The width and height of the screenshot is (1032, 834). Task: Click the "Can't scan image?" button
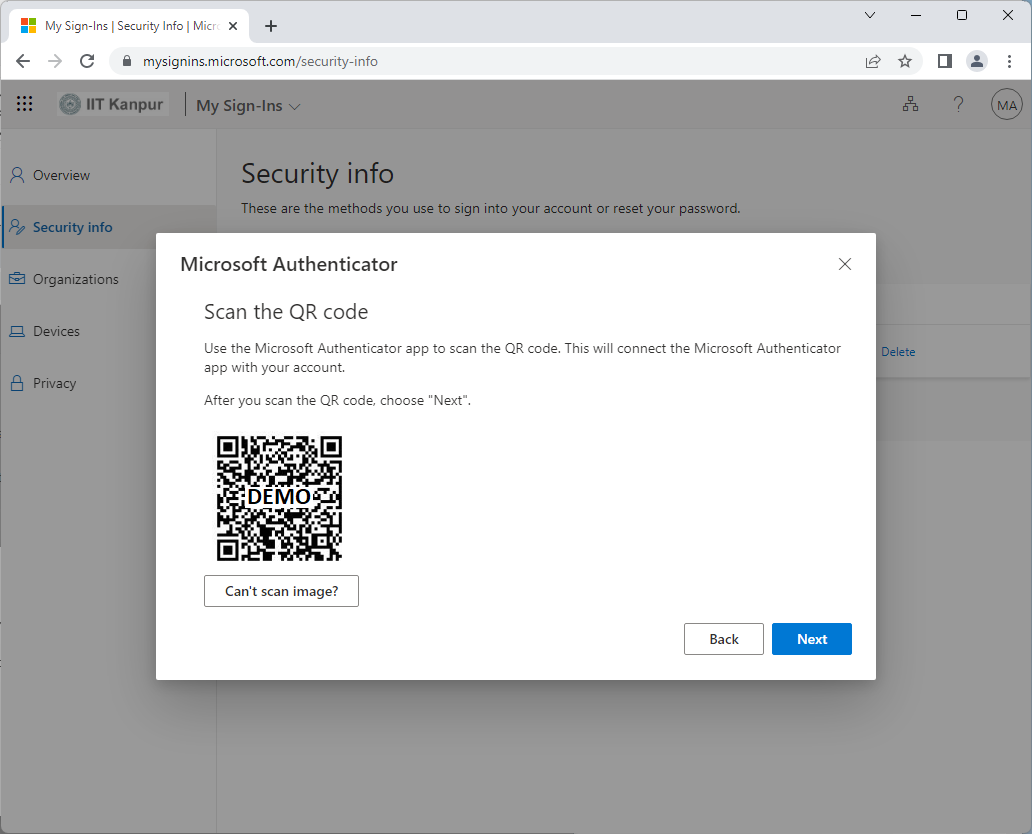click(x=281, y=590)
